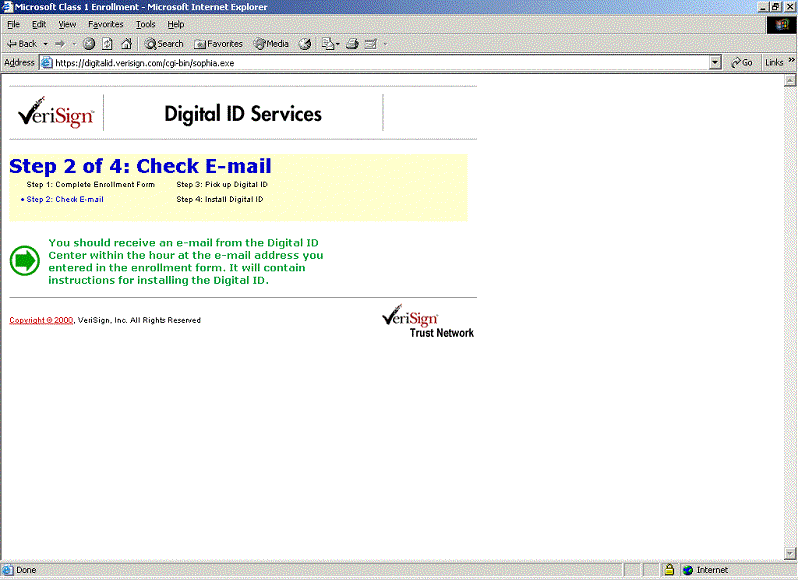Click the page icon in address bar
The image size is (798, 580).
coord(46,63)
